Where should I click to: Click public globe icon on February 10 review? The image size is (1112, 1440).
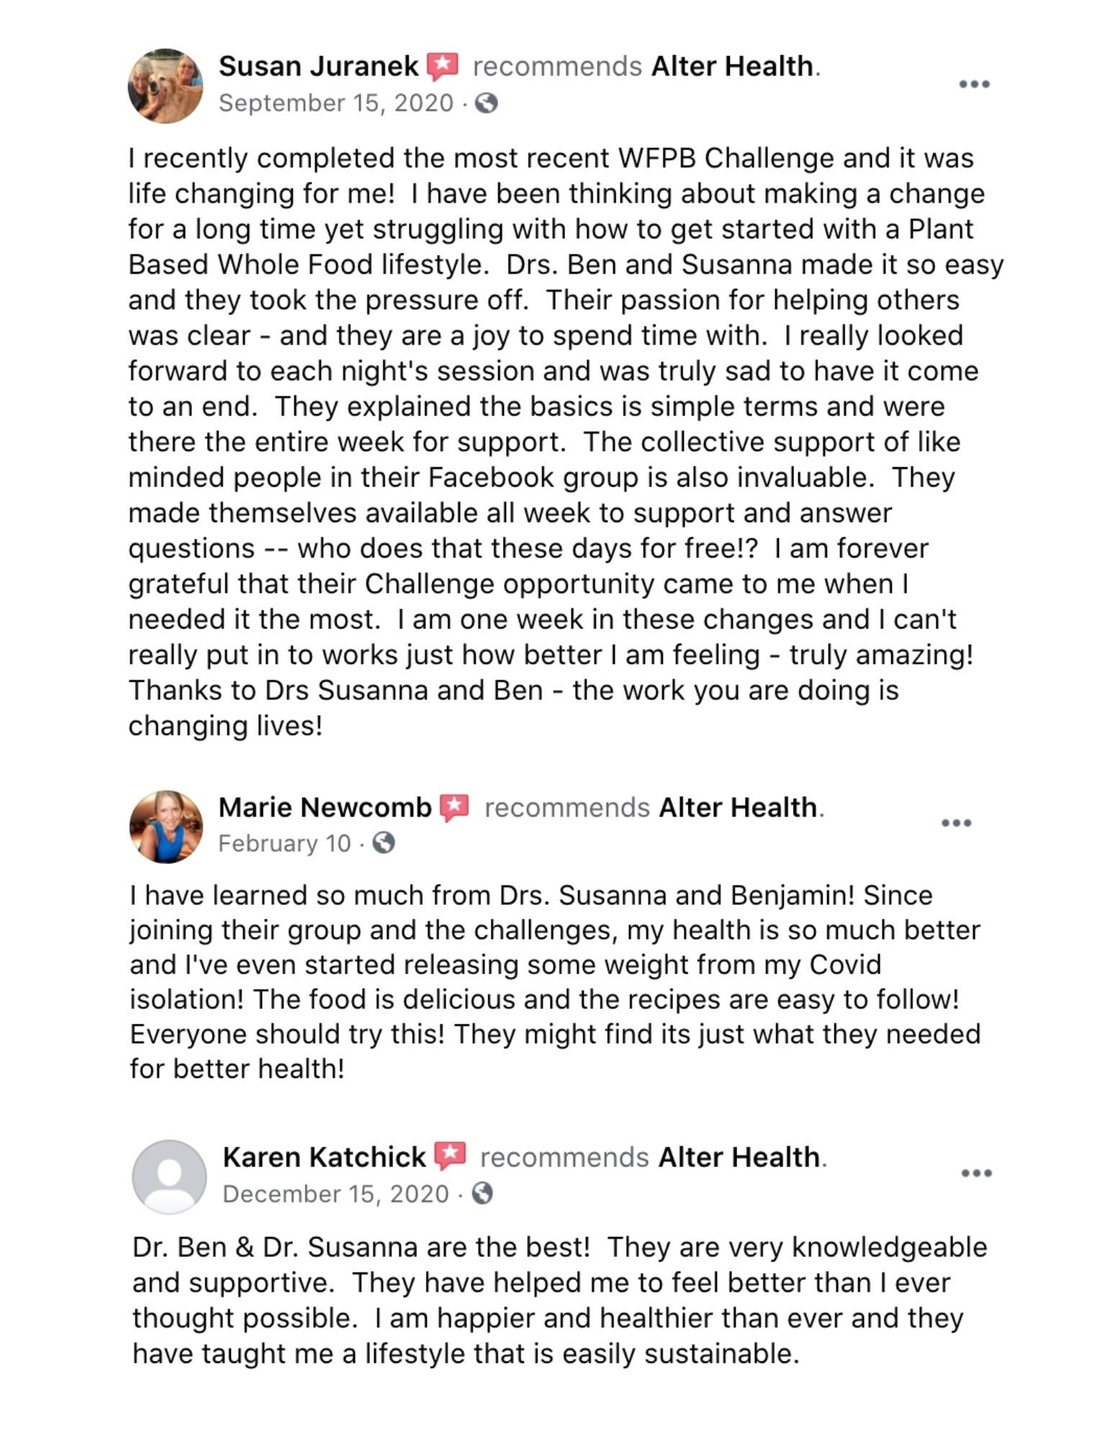pyautogui.click(x=384, y=843)
